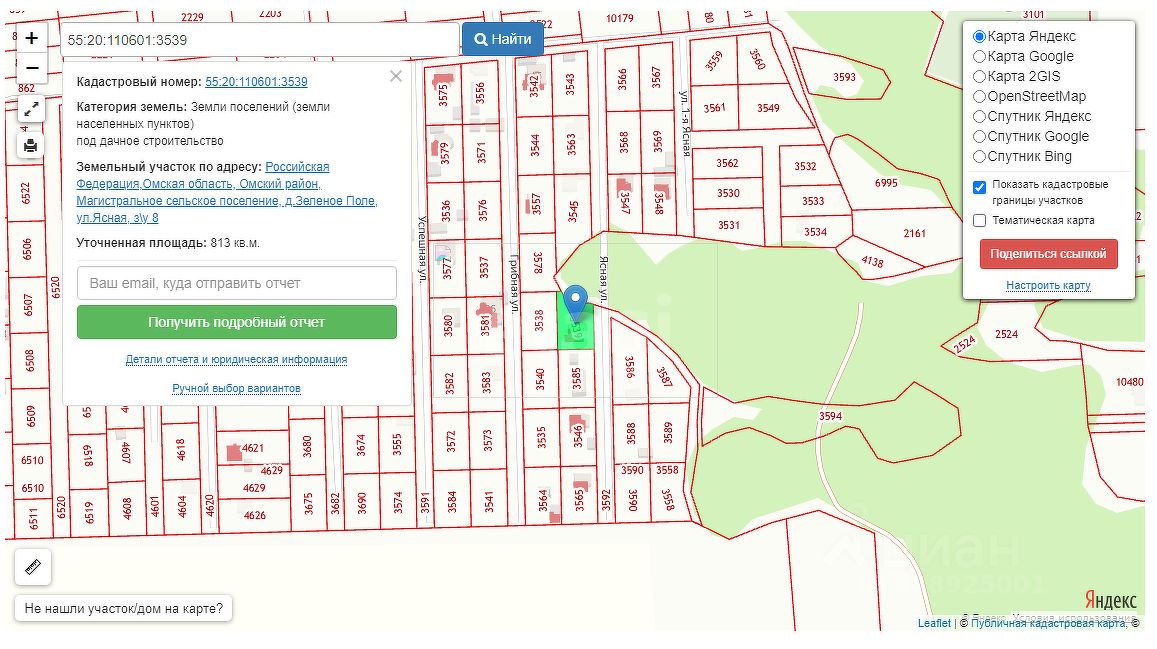
Task: Select parcel 3593 on map
Action: point(844,77)
